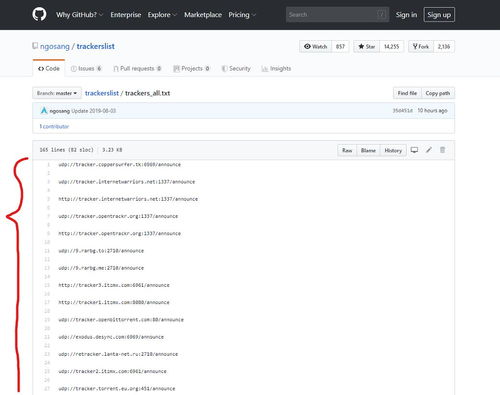Click the Copy path button

[x=438, y=93]
